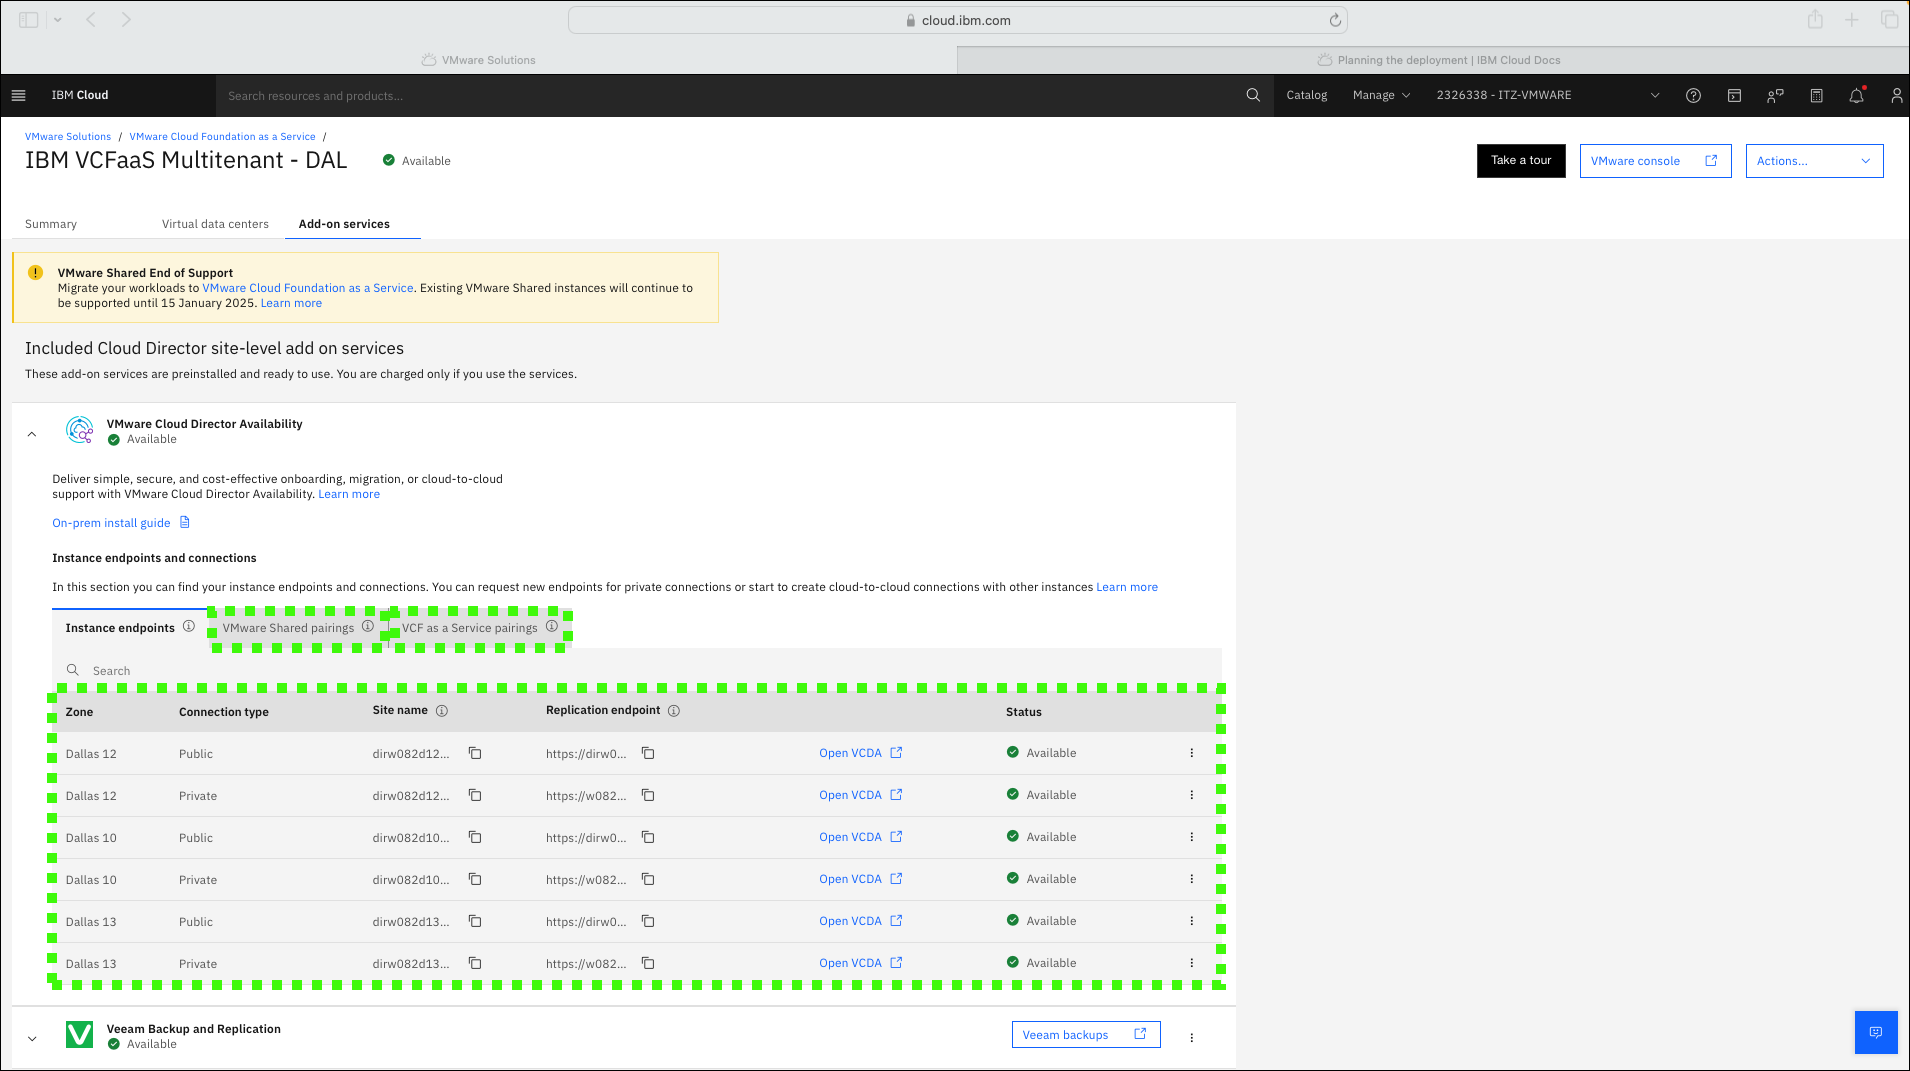Click Open VCDA for Dallas 13 Private

[x=860, y=963]
